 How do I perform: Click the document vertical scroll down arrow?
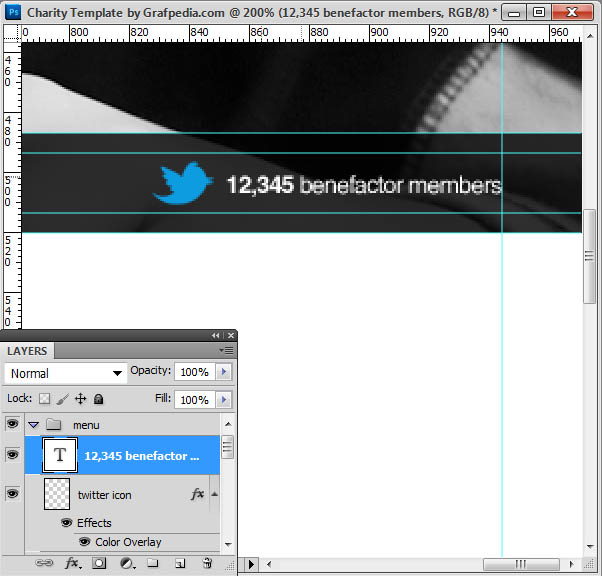click(590, 546)
